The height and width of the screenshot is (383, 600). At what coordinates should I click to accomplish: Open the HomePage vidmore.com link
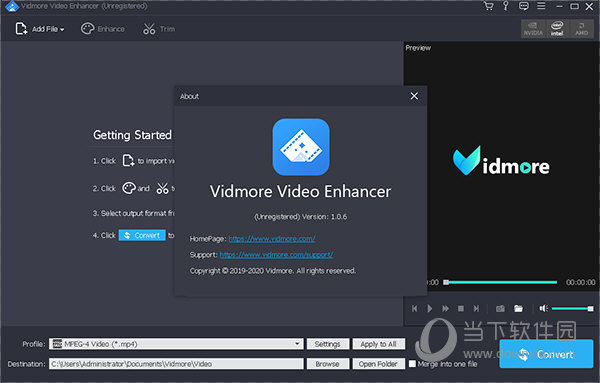pyautogui.click(x=272, y=239)
